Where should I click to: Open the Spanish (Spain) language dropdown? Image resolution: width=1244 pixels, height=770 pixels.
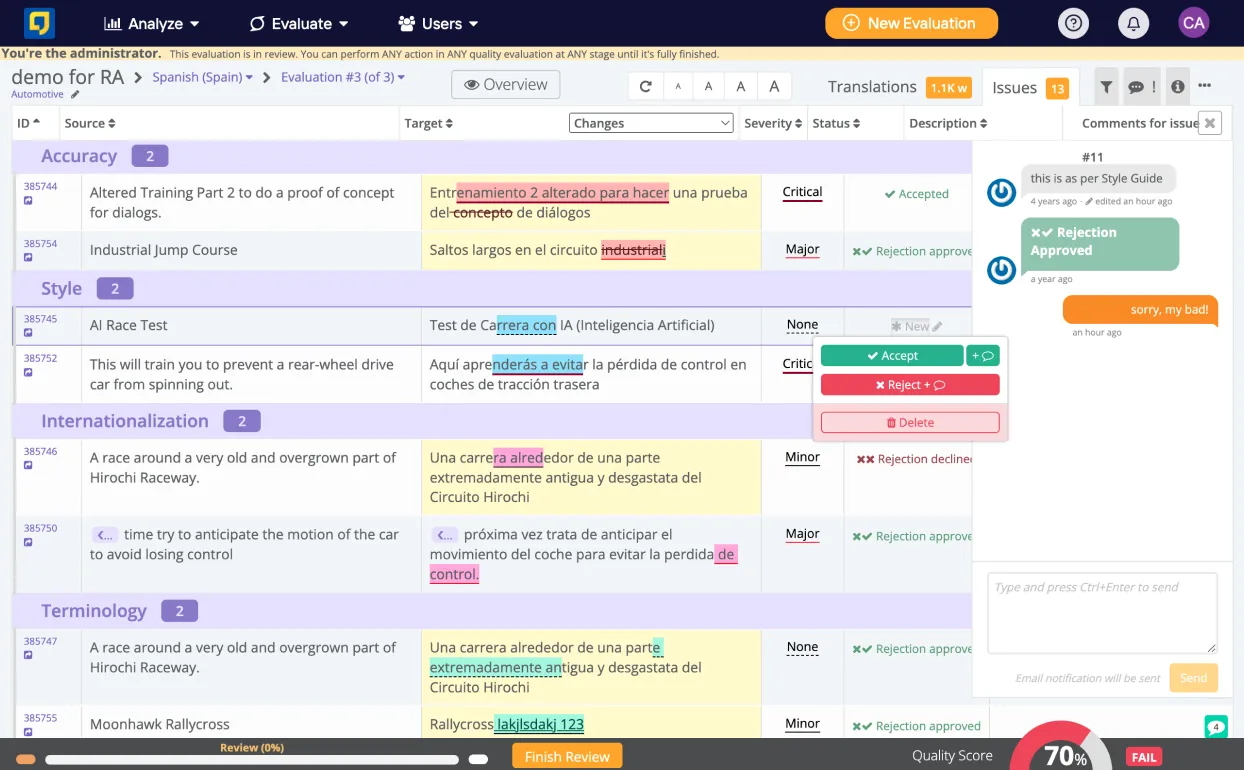(203, 77)
